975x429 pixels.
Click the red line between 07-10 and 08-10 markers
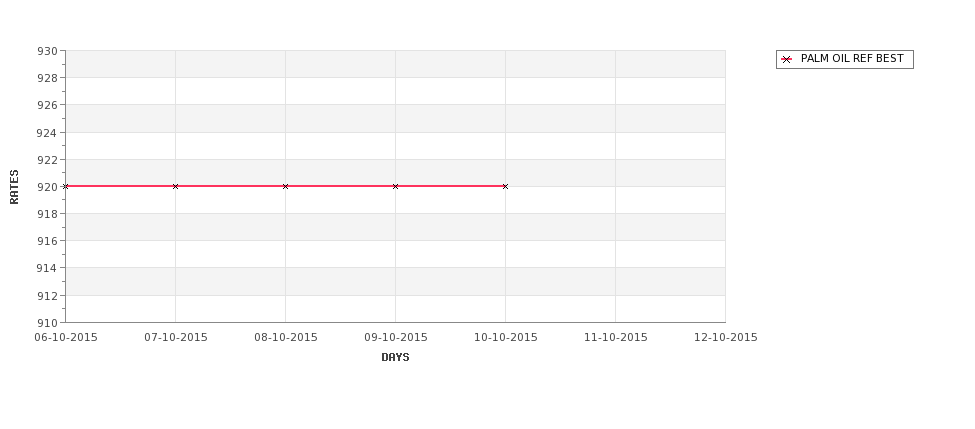click(x=230, y=186)
